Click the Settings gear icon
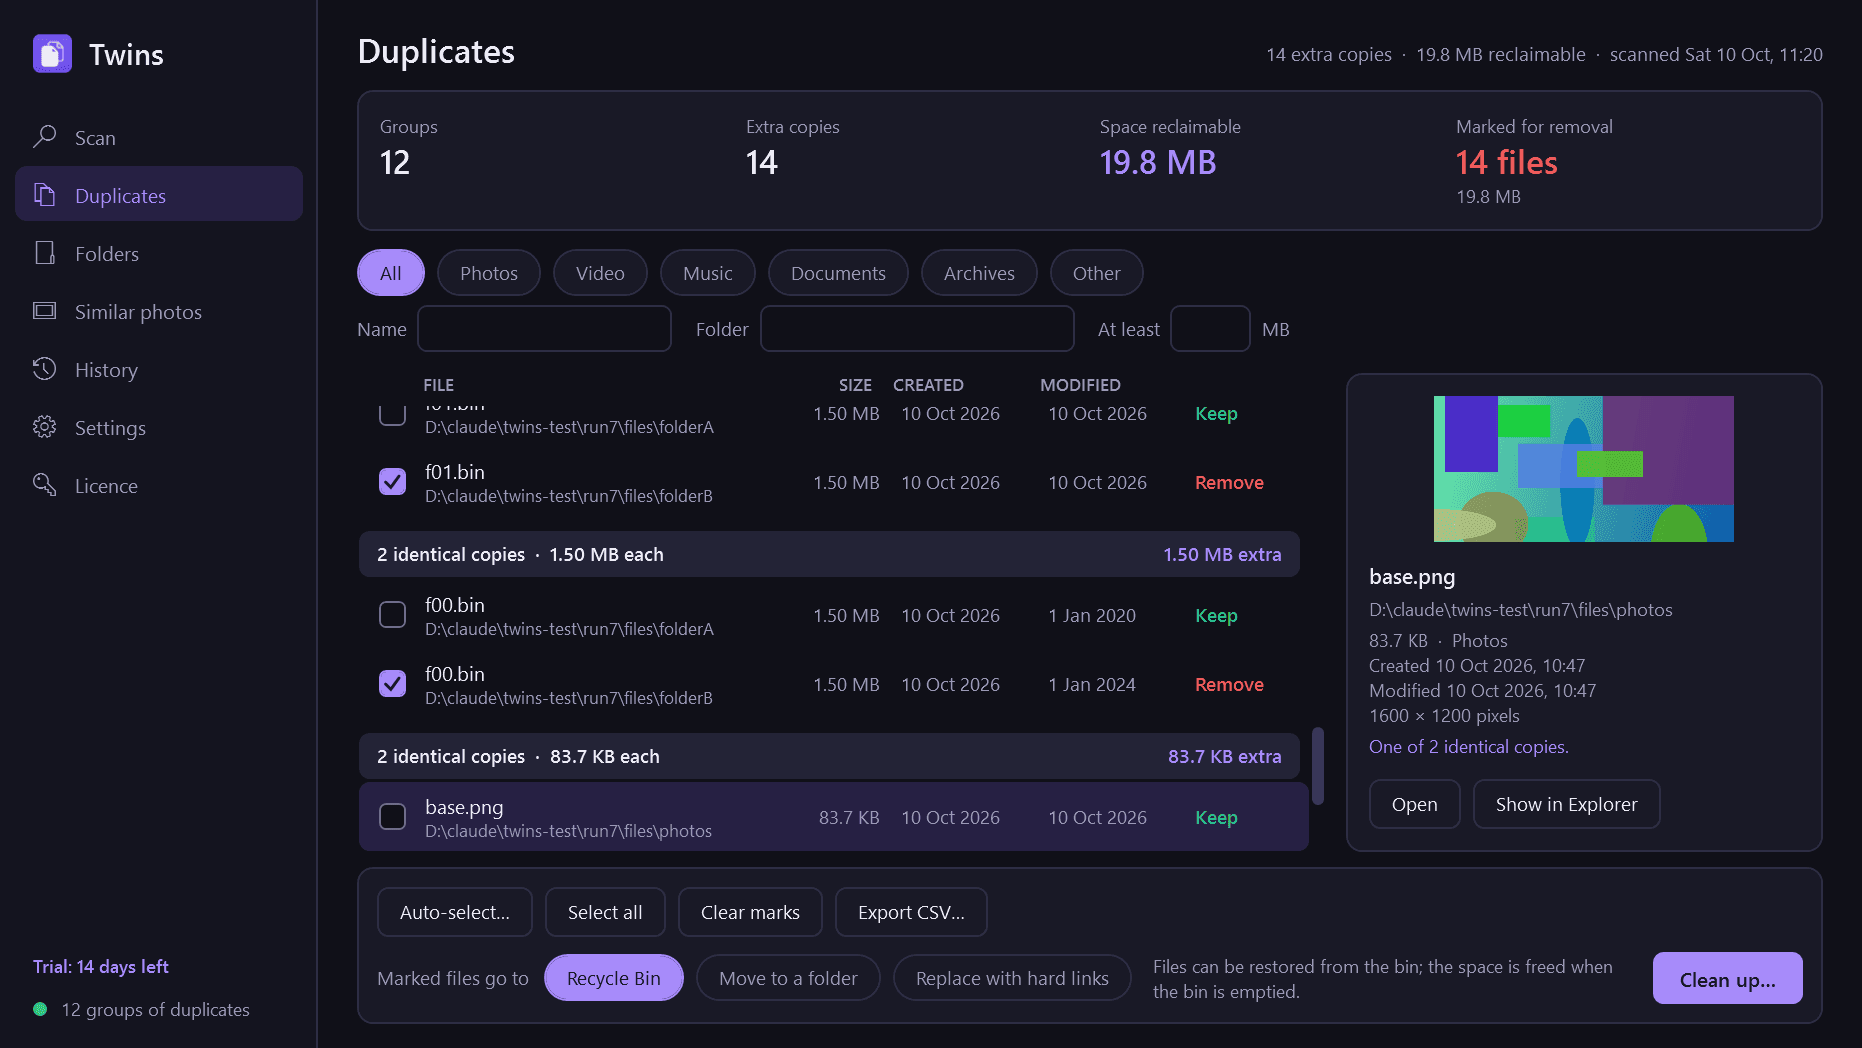The image size is (1862, 1048). click(44, 427)
